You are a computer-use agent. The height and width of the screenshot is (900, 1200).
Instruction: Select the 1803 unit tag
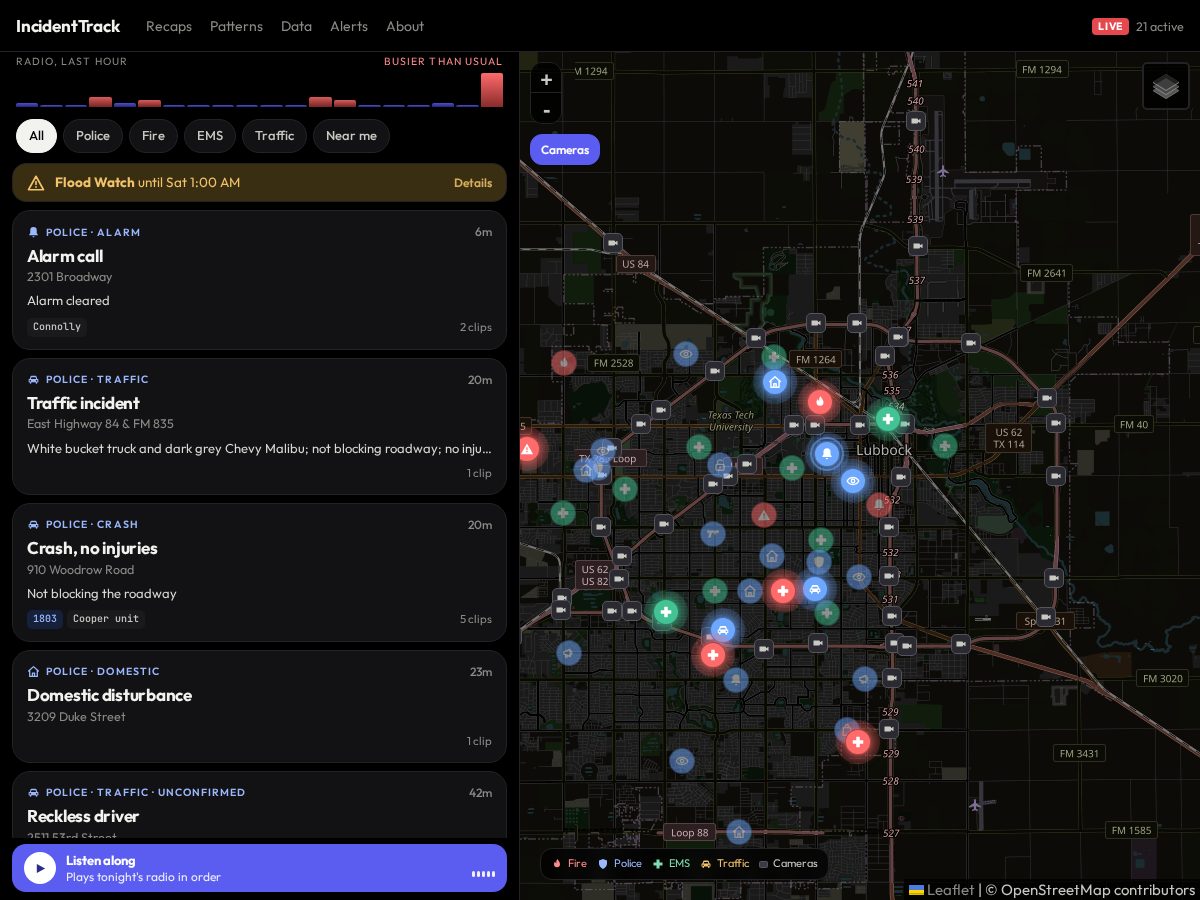(45, 619)
